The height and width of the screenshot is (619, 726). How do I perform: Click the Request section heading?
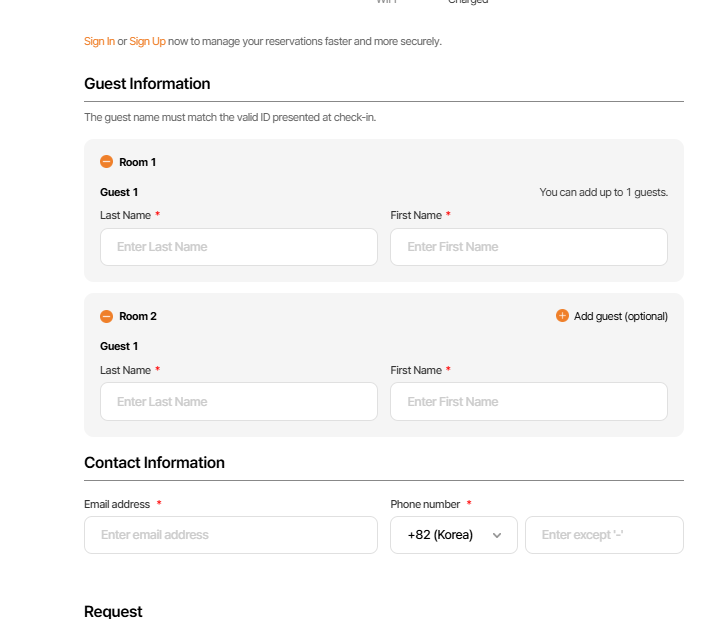click(113, 611)
